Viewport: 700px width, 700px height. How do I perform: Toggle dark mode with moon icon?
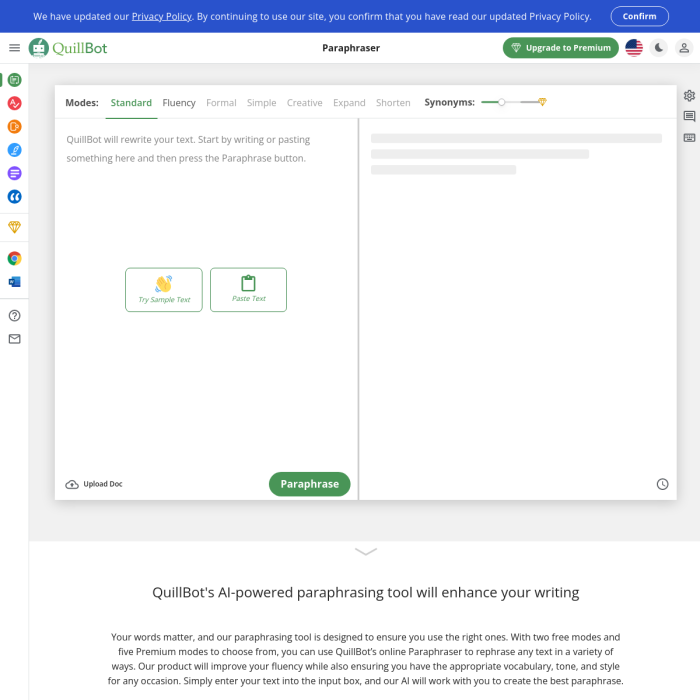[x=659, y=48]
